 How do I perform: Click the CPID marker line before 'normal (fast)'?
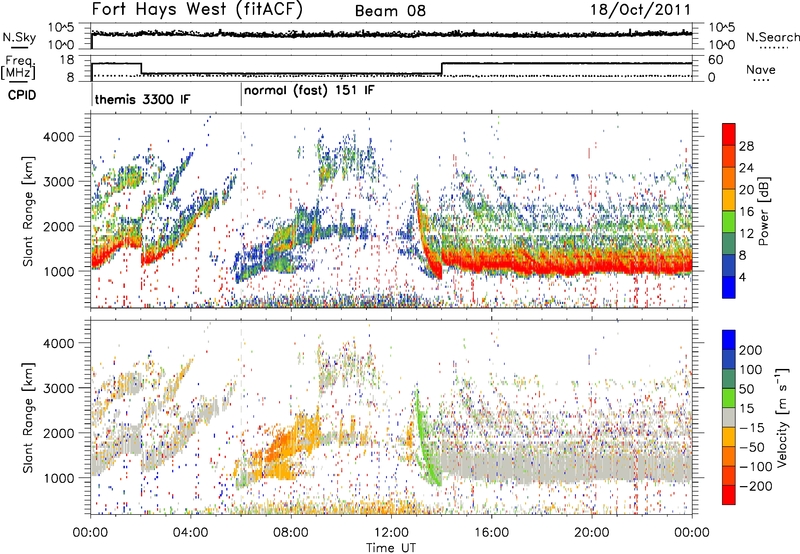[241, 95]
